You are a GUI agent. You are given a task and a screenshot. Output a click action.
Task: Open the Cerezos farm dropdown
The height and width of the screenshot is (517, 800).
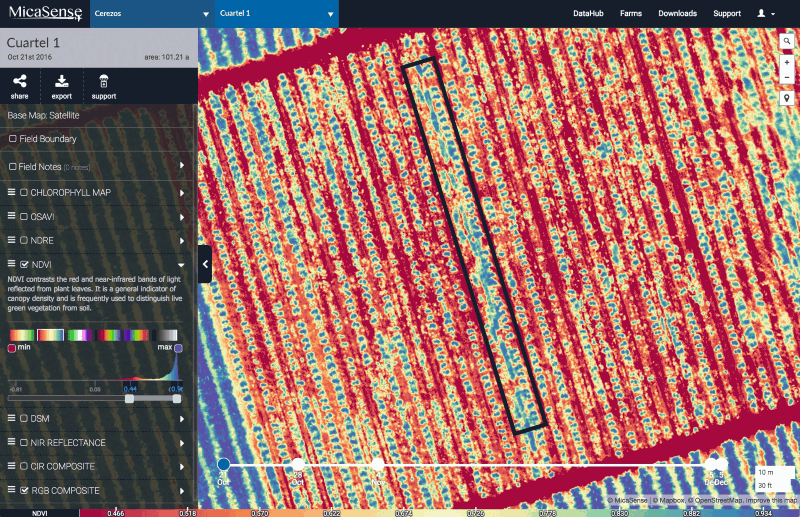click(x=150, y=14)
